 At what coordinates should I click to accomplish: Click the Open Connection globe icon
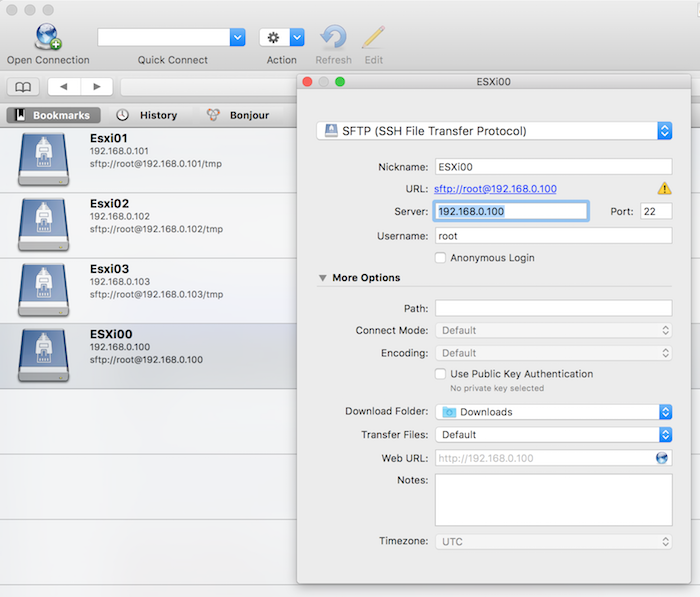[47, 37]
